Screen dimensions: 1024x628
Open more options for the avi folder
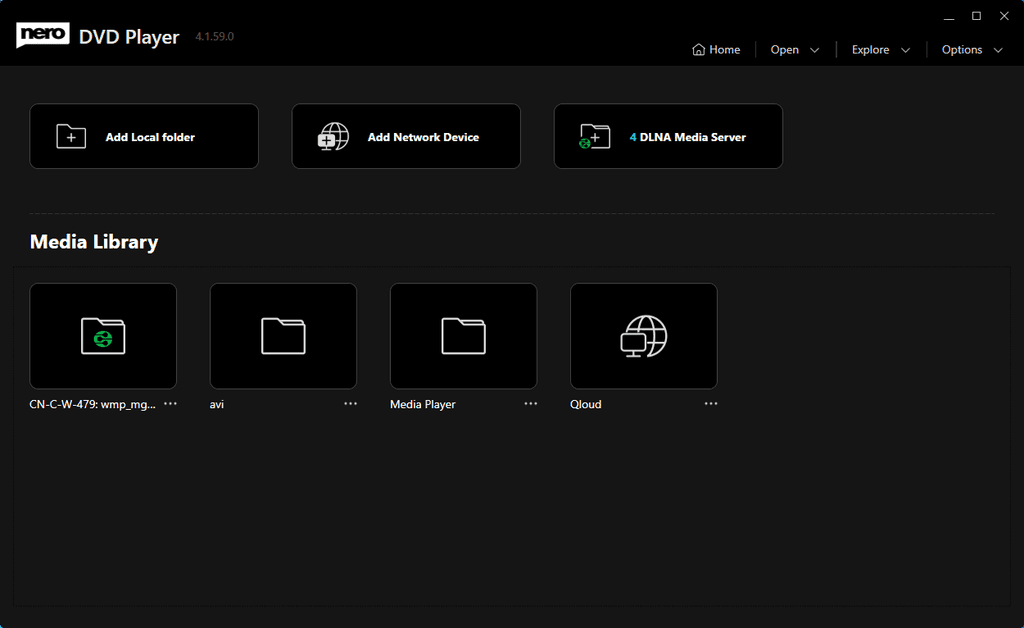coord(350,403)
